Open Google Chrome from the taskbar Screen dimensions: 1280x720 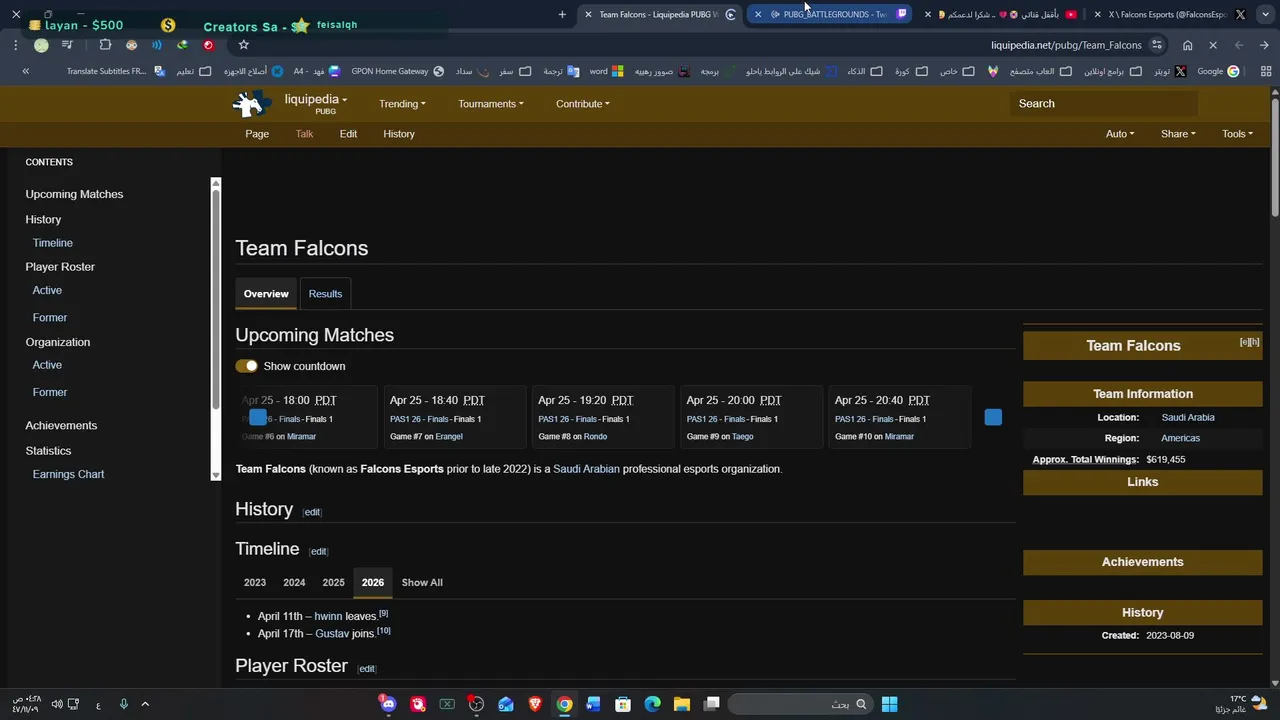point(564,704)
